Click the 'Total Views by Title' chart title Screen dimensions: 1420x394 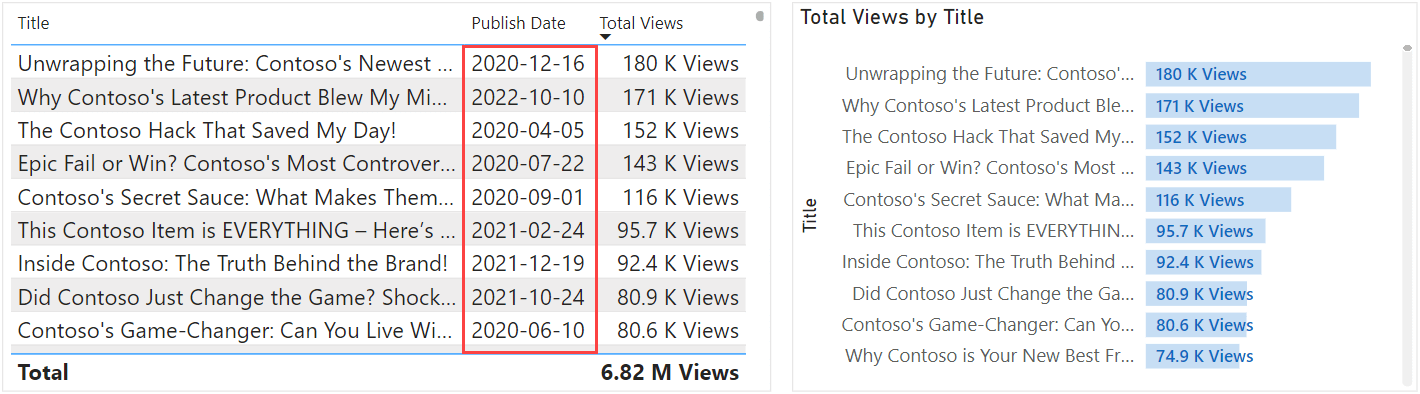[x=892, y=17]
